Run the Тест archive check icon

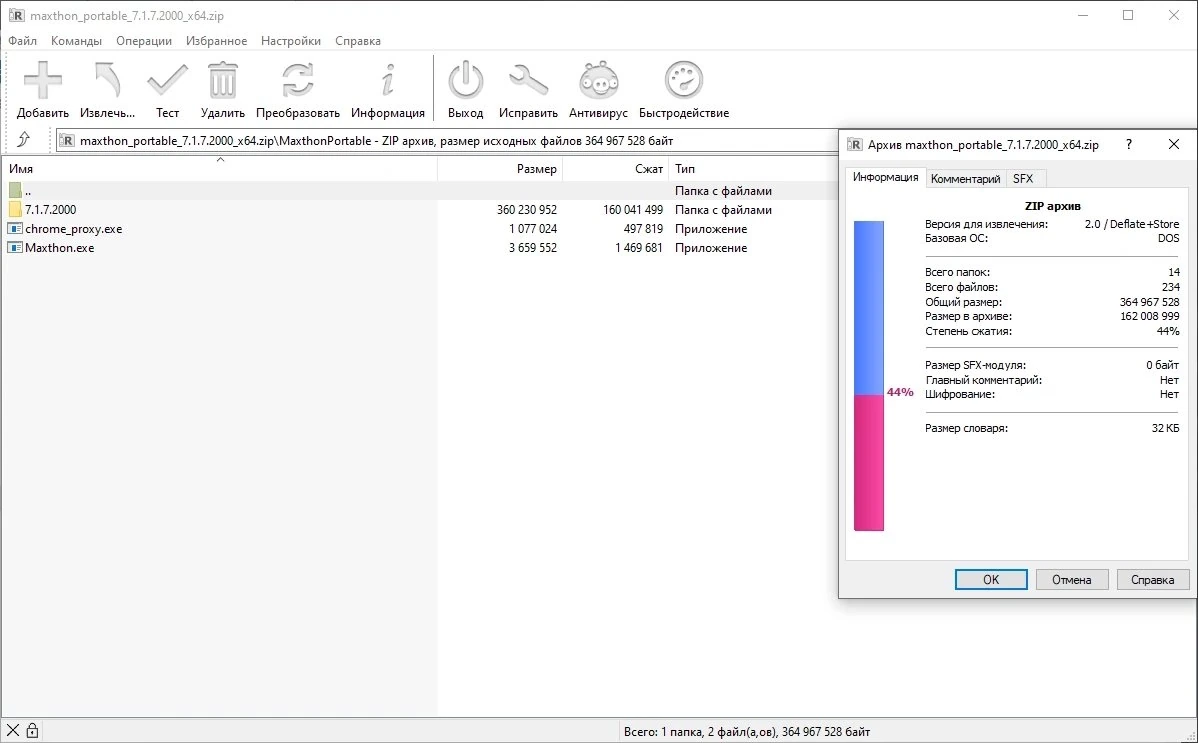(167, 80)
